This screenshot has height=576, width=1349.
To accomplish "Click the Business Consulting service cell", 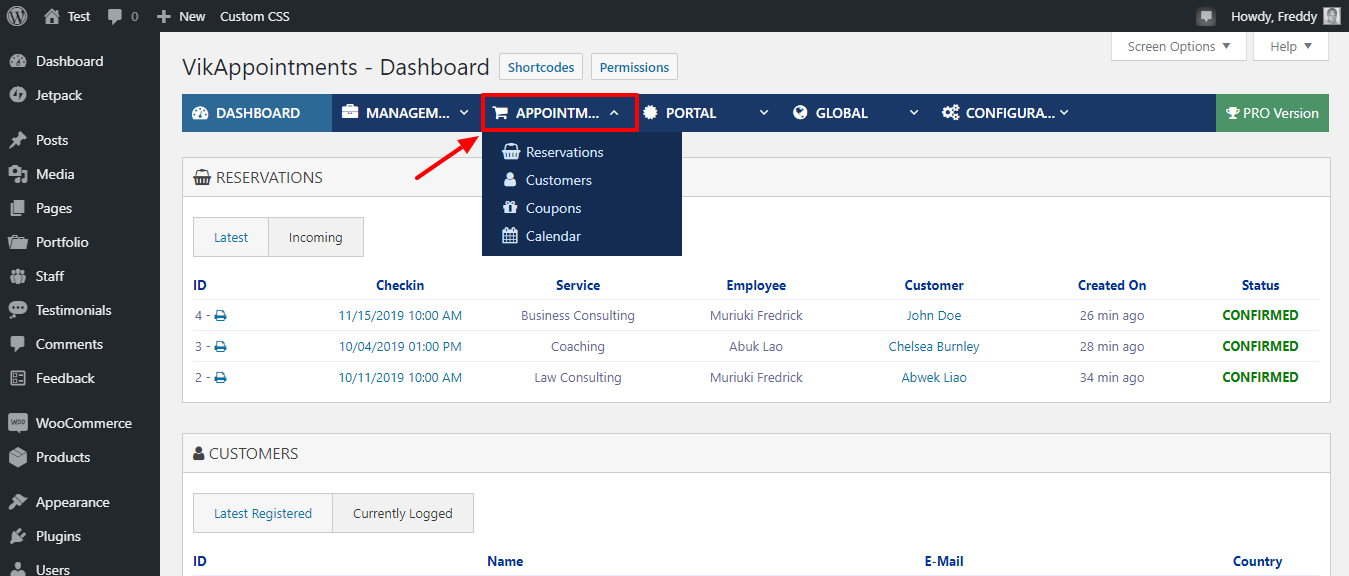I will pyautogui.click(x=578, y=316).
